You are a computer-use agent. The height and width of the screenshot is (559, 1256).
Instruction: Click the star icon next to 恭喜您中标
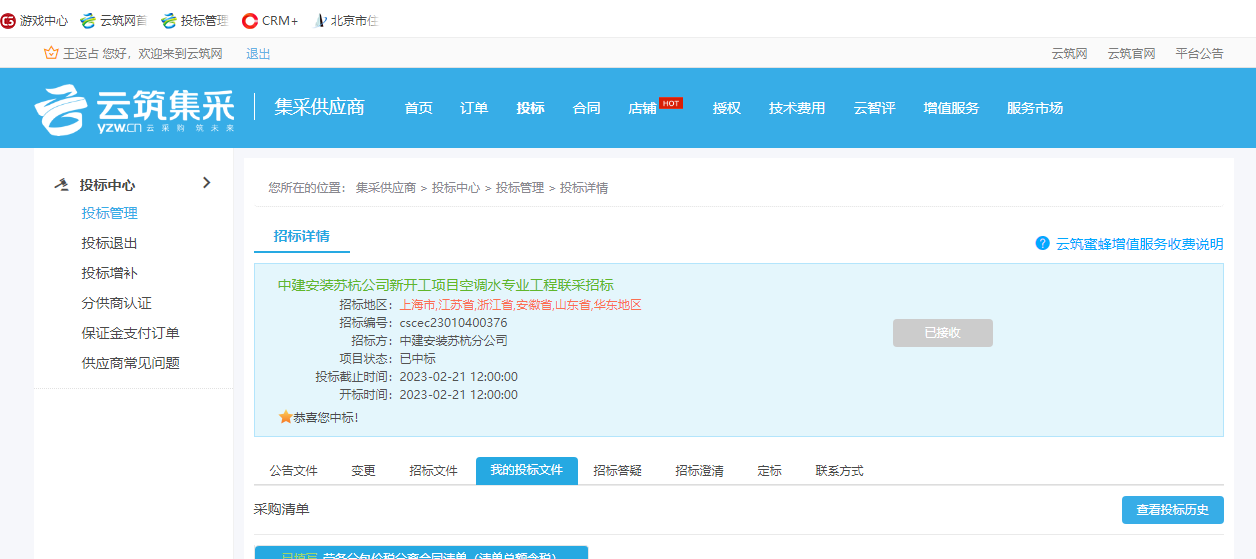[285, 417]
